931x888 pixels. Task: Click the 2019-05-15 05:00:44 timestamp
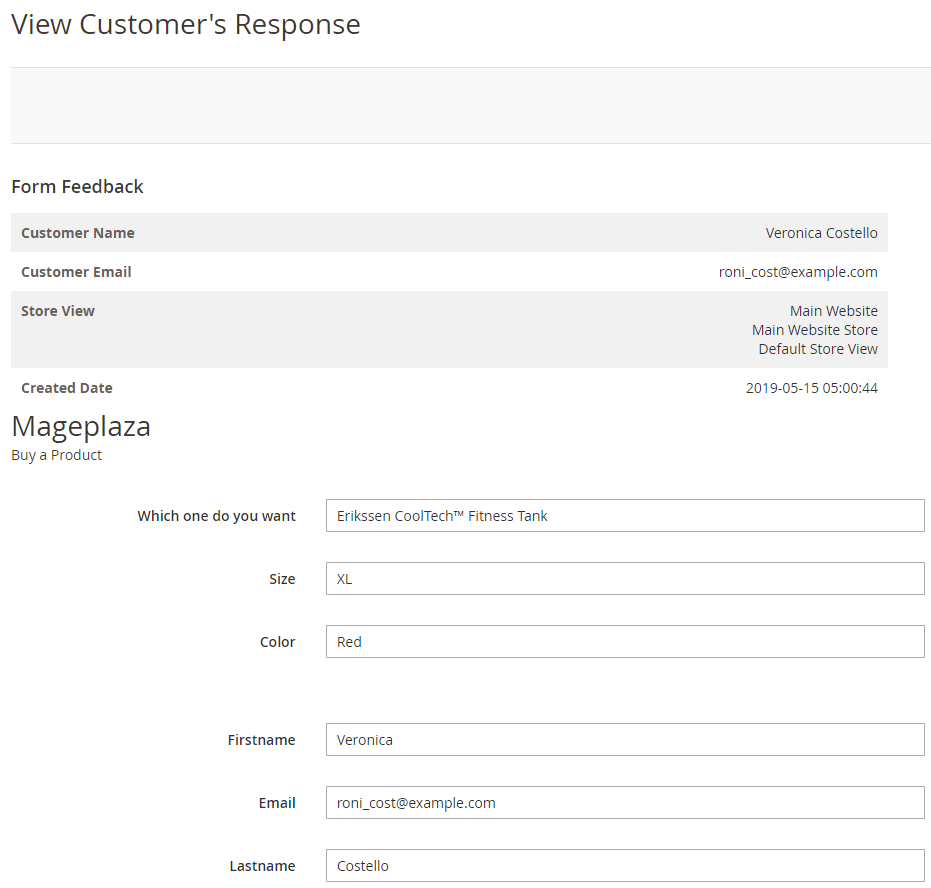click(x=811, y=388)
